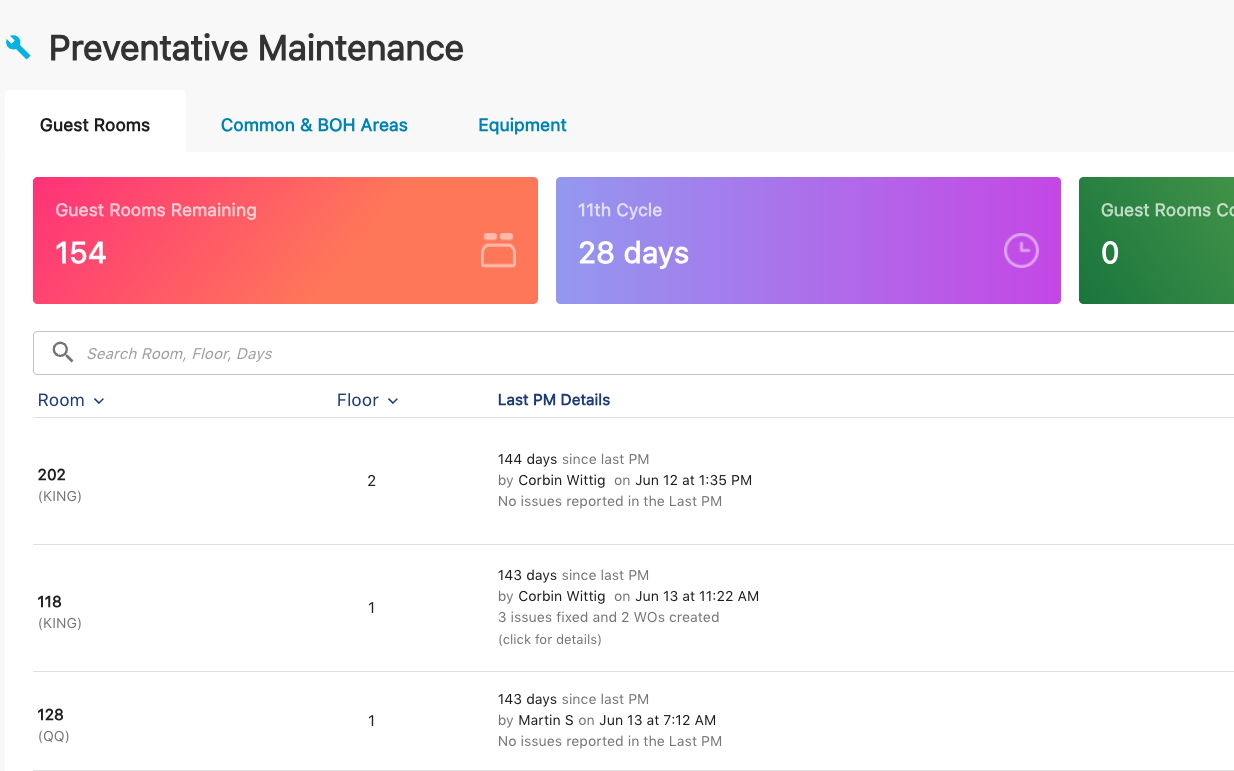Expand the Room column sort chevron

click(99, 401)
